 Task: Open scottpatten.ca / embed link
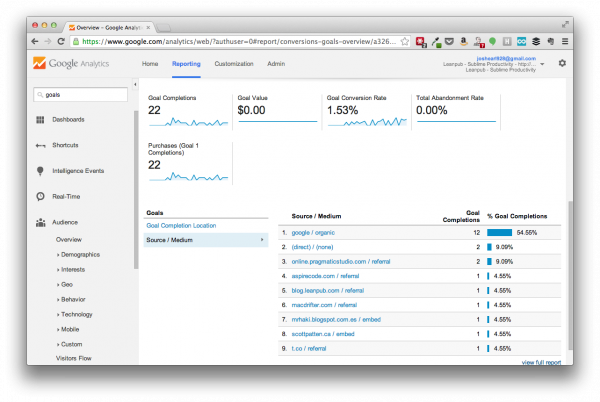pos(323,334)
